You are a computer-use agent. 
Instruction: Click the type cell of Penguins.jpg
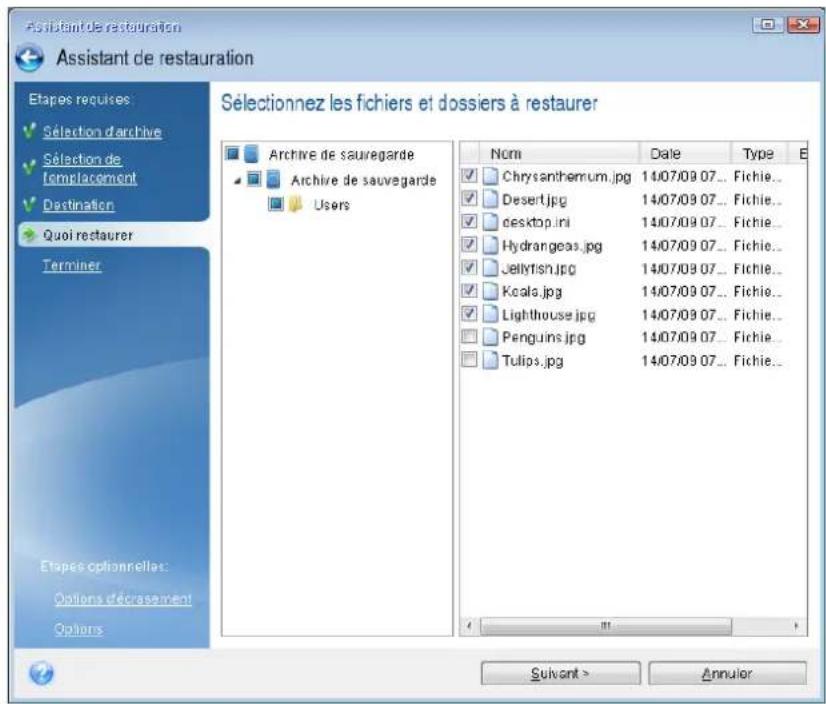pos(758,337)
